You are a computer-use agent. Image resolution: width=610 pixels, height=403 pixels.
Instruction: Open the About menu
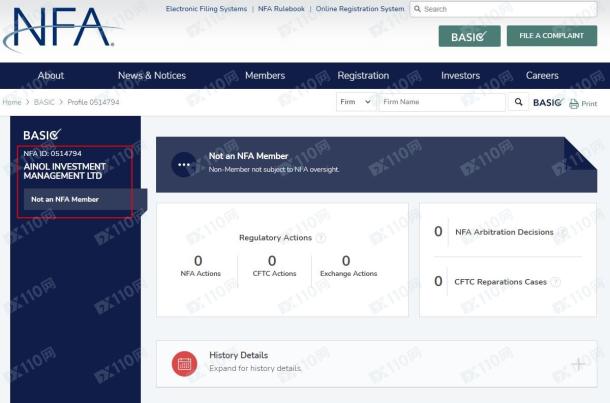(x=51, y=75)
